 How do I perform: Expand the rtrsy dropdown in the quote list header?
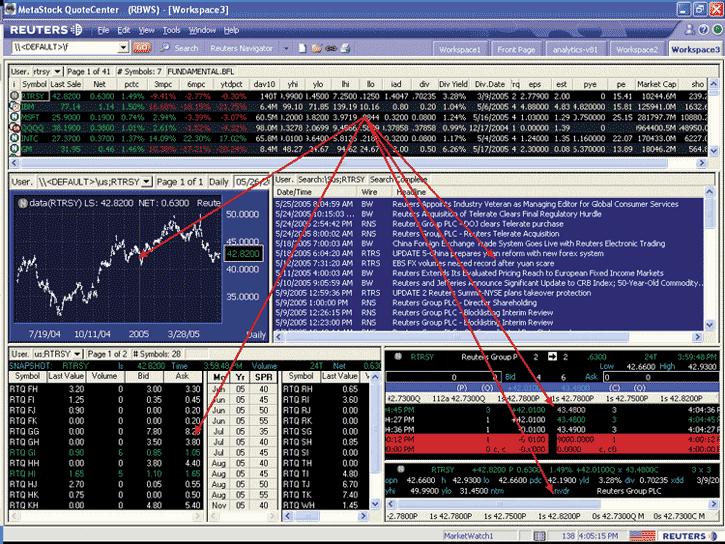(x=58, y=73)
